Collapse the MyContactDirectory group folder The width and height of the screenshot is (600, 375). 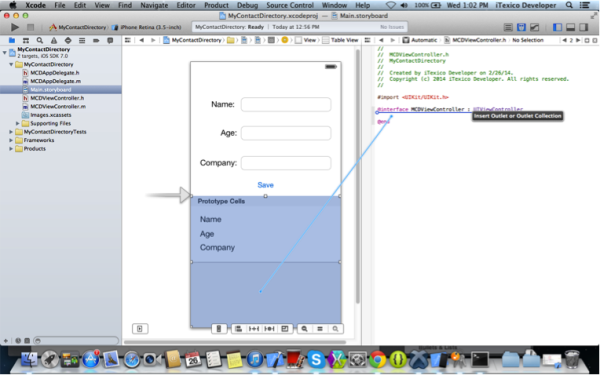coord(11,64)
